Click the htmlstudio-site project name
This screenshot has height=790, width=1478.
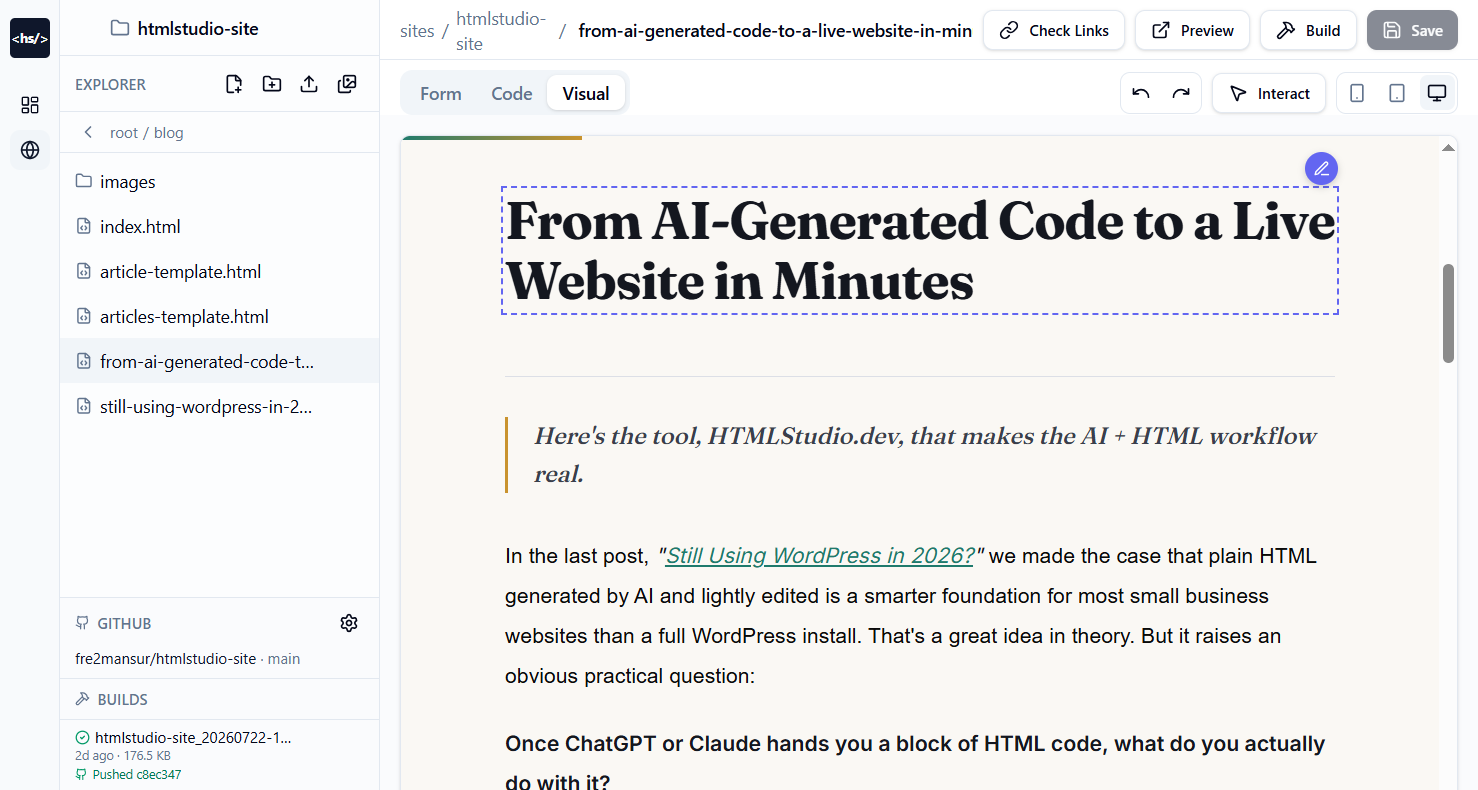point(198,28)
